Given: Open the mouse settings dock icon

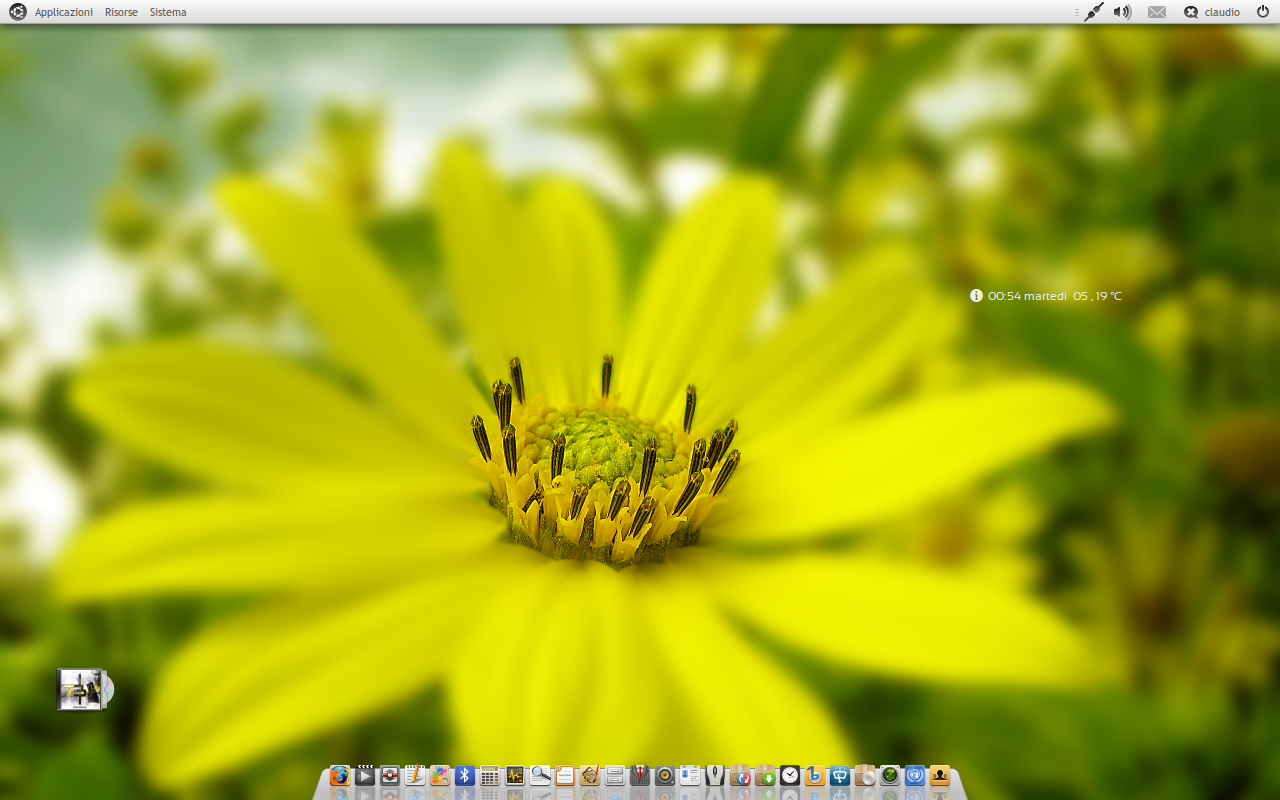Looking at the screenshot, I should click(715, 776).
